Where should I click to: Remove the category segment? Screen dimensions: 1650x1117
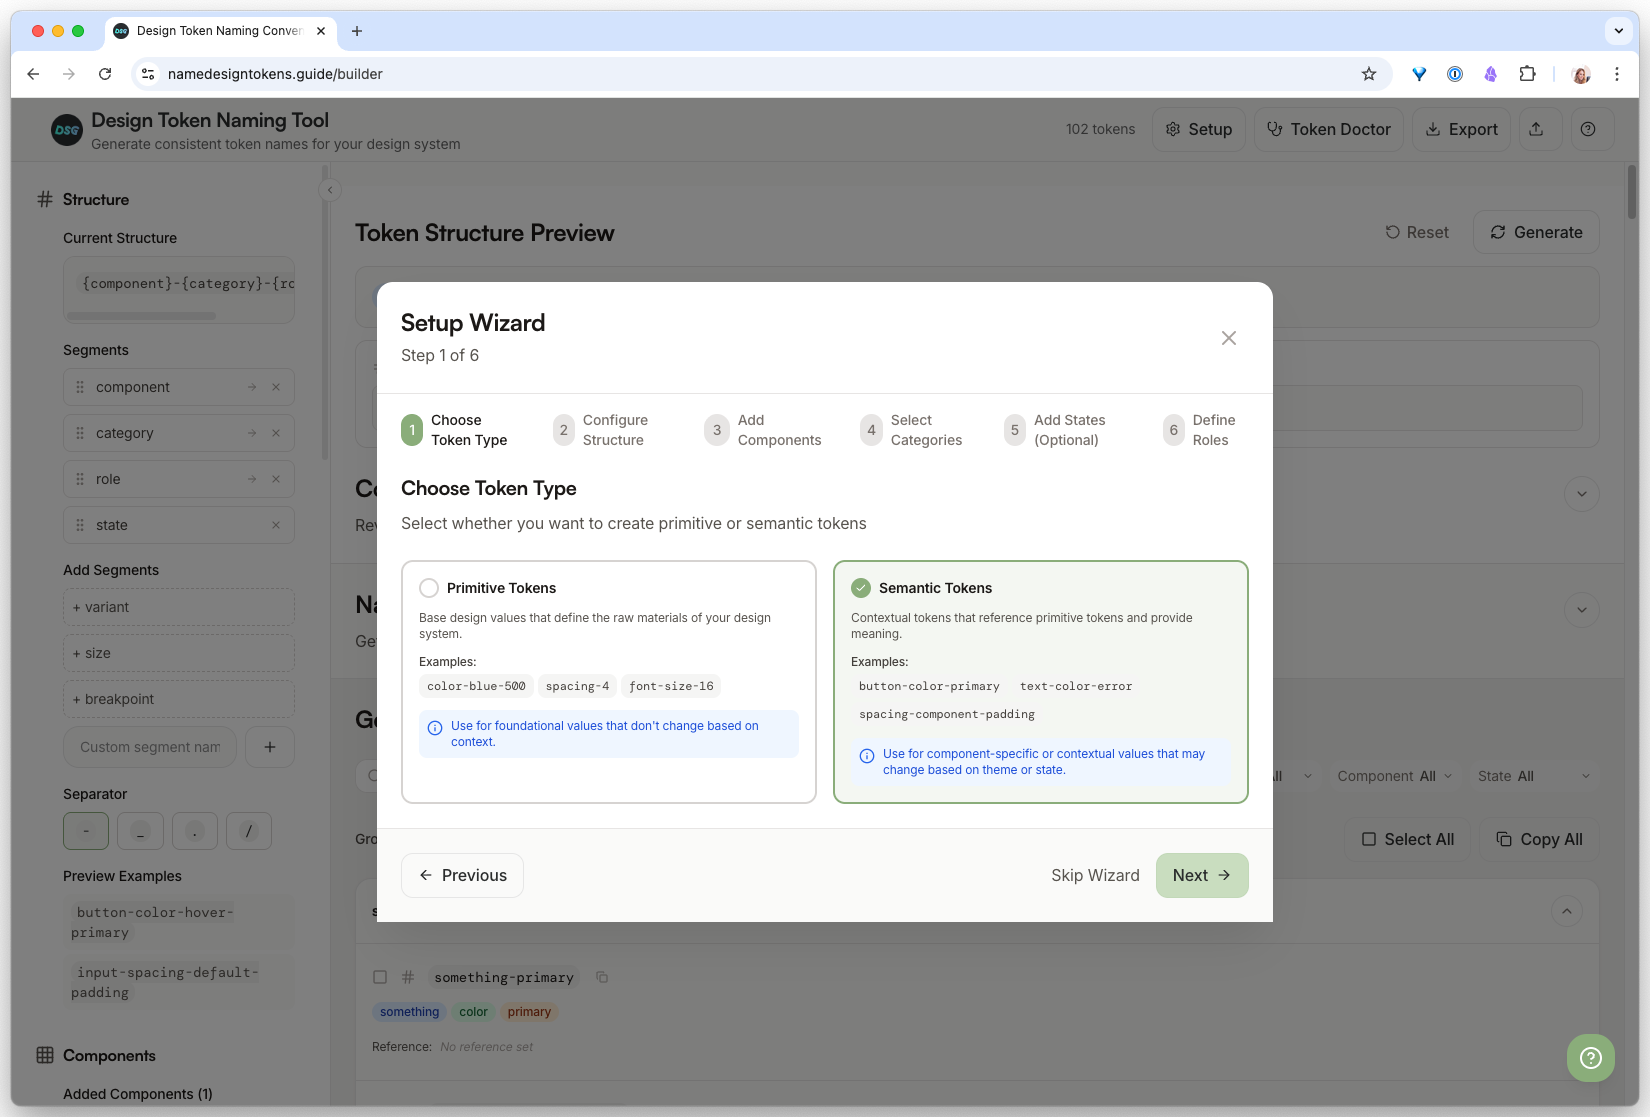click(x=276, y=433)
